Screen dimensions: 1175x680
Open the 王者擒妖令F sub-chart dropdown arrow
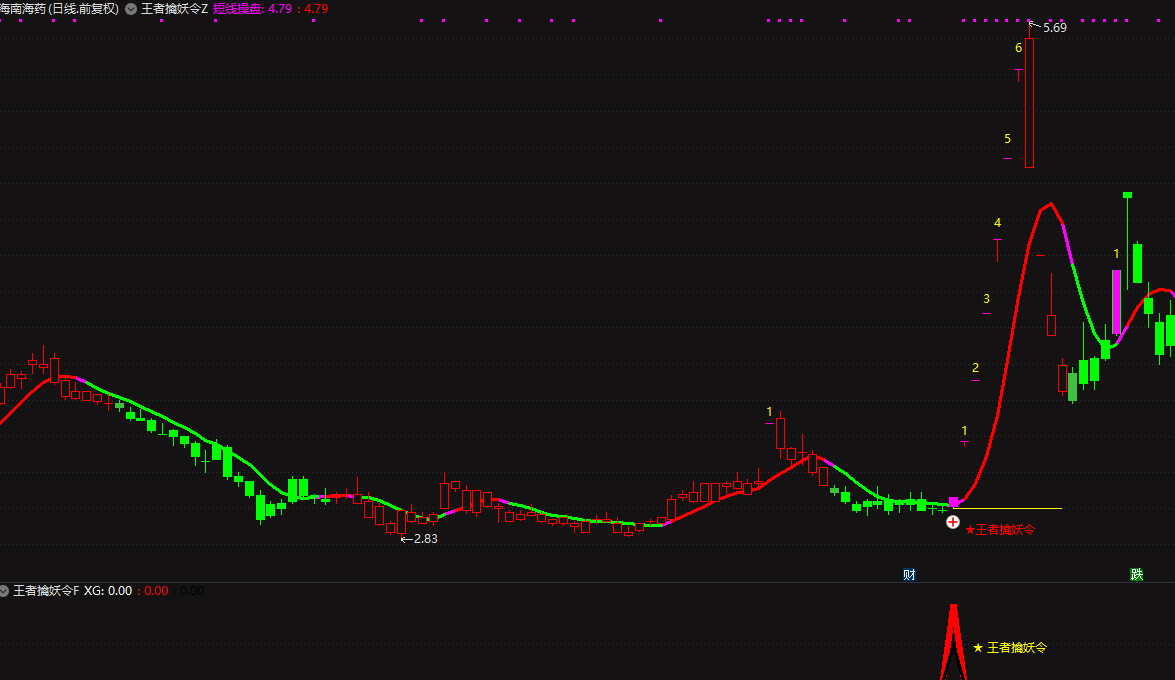pyautogui.click(x=4, y=591)
